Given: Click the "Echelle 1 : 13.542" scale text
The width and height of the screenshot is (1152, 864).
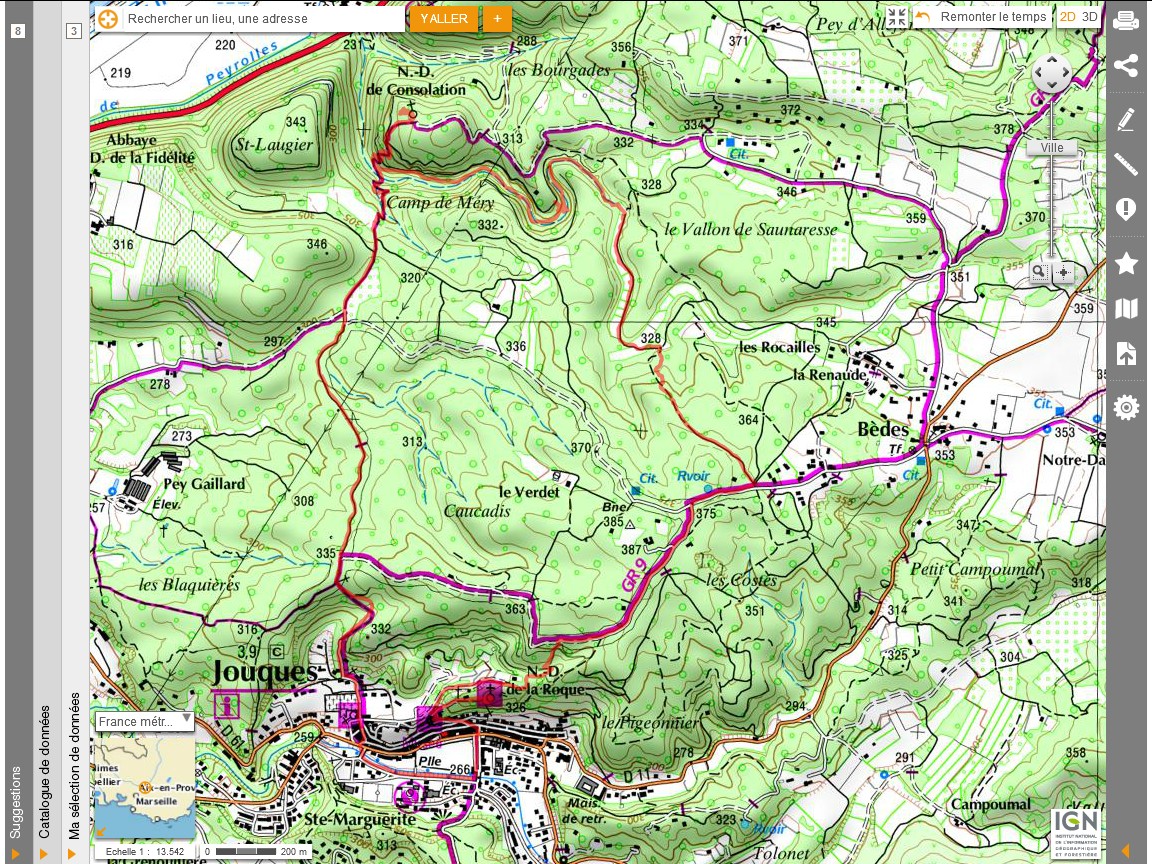Looking at the screenshot, I should pos(145,852).
